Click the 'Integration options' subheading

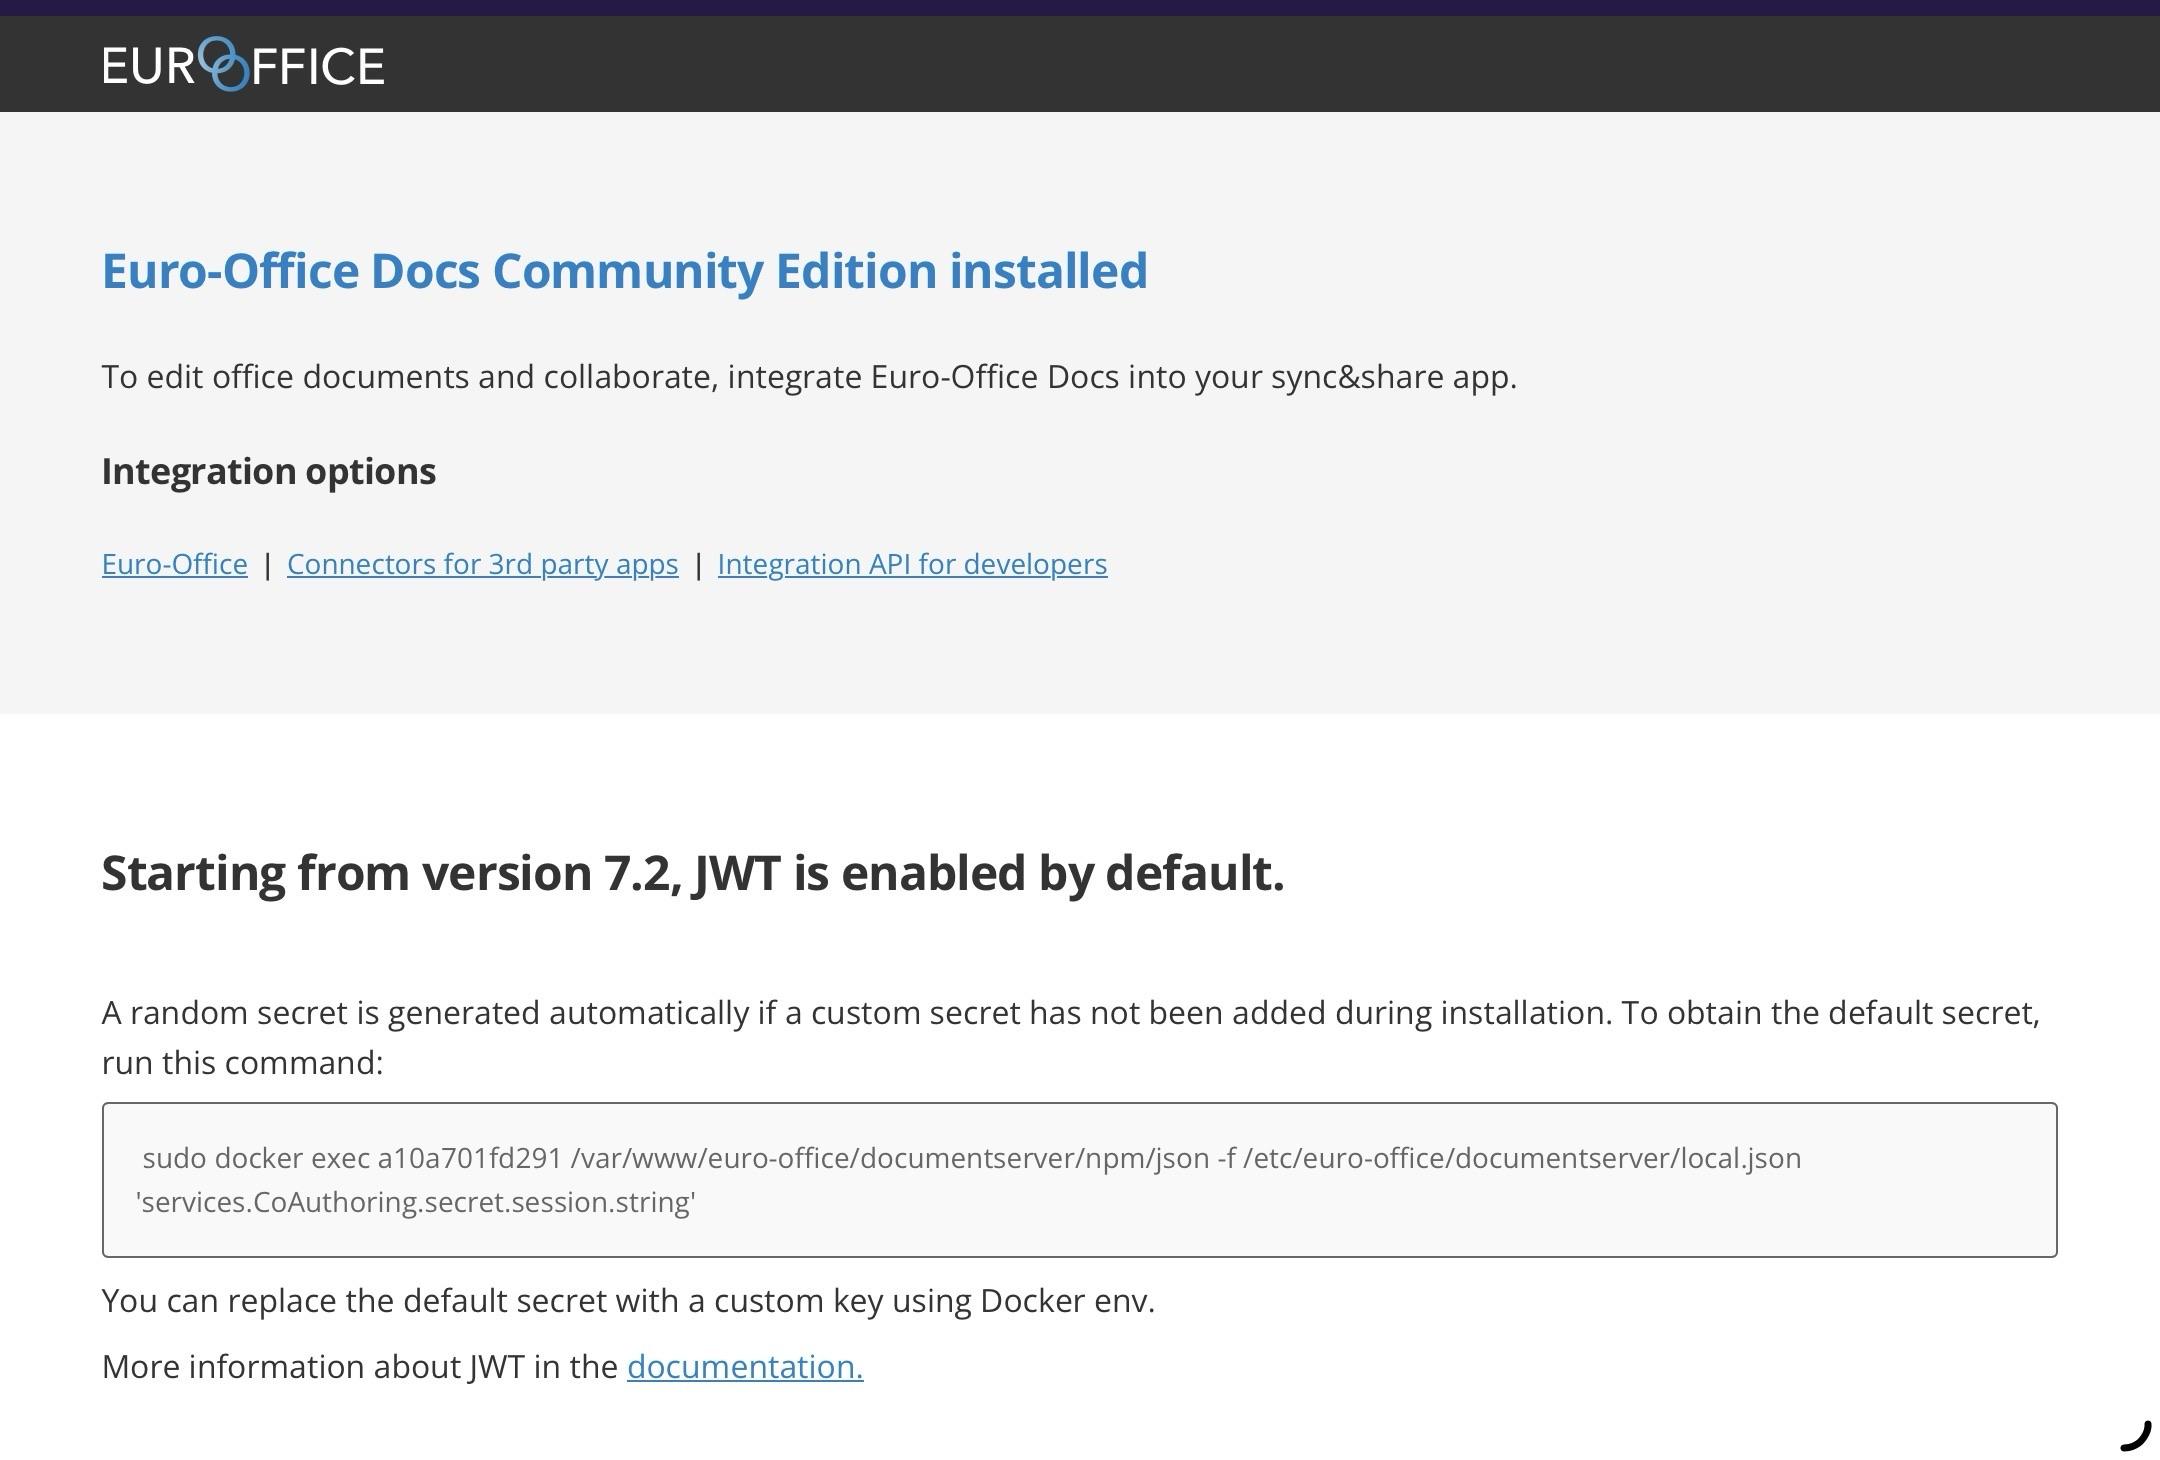[x=269, y=471]
